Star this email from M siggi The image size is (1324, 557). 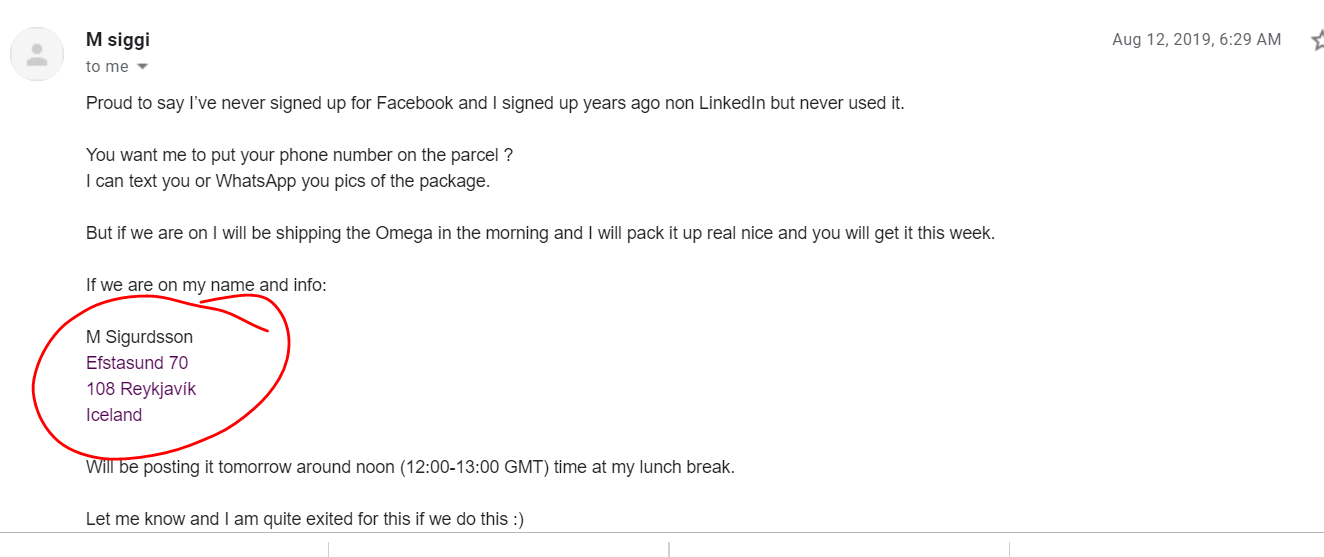tap(1317, 40)
